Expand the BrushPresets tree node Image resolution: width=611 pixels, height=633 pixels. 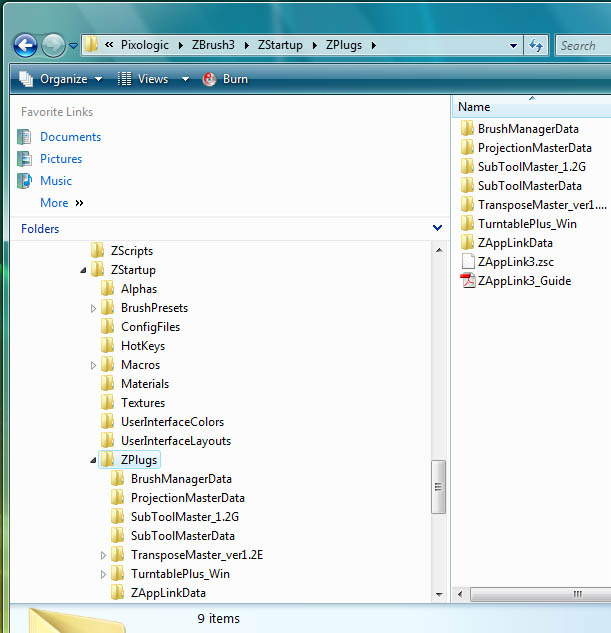coord(93,308)
